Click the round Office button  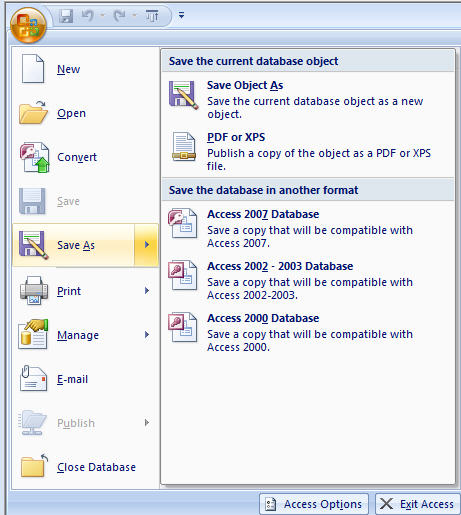28,25
